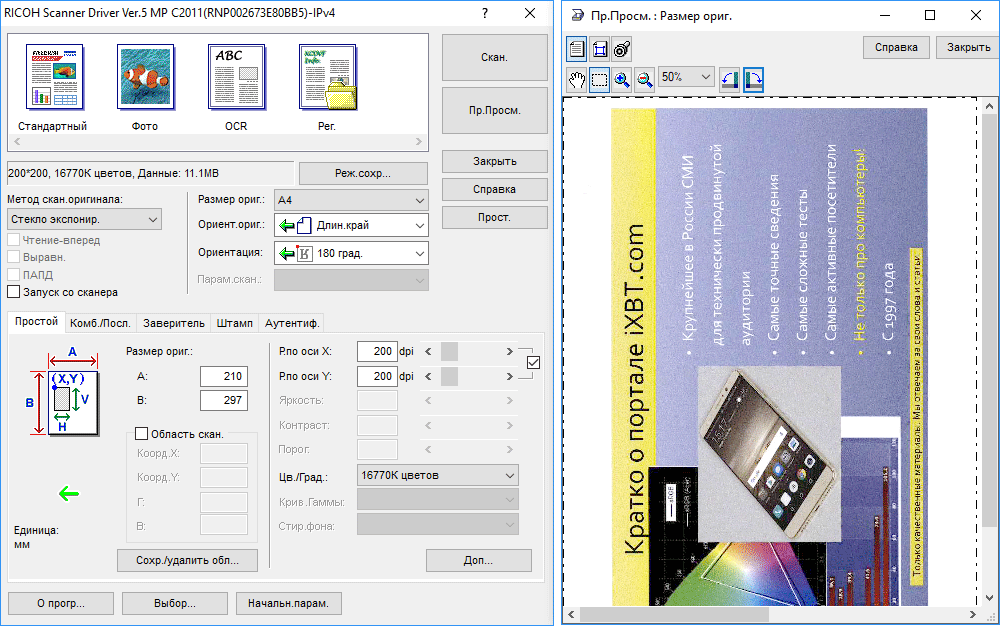Click the Прост. button
1000x626 pixels.
pyautogui.click(x=494, y=217)
